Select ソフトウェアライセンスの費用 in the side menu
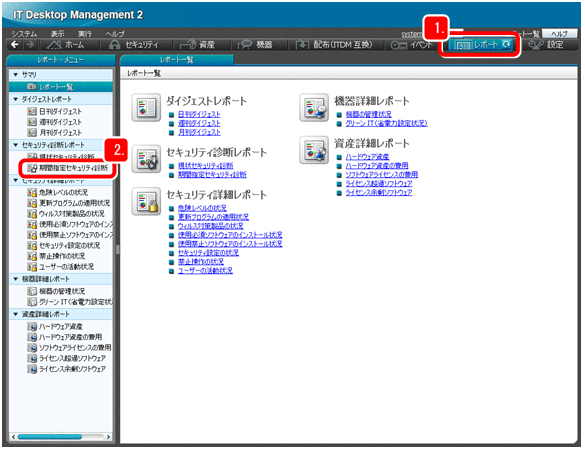 tap(69, 348)
